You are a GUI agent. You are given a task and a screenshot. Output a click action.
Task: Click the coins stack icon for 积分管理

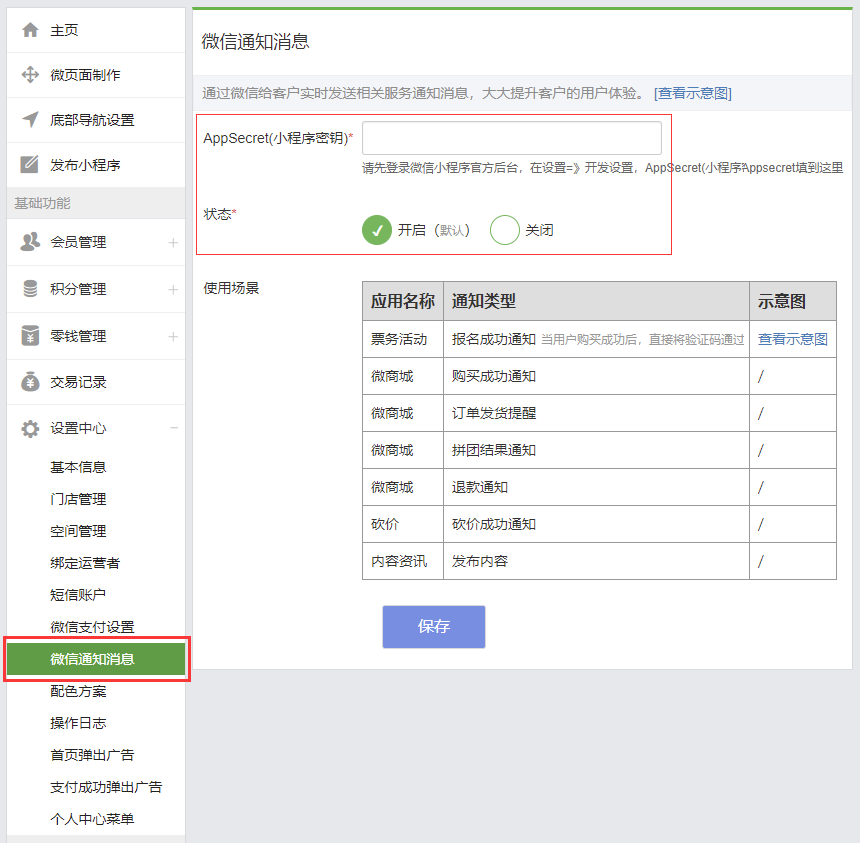[30, 289]
